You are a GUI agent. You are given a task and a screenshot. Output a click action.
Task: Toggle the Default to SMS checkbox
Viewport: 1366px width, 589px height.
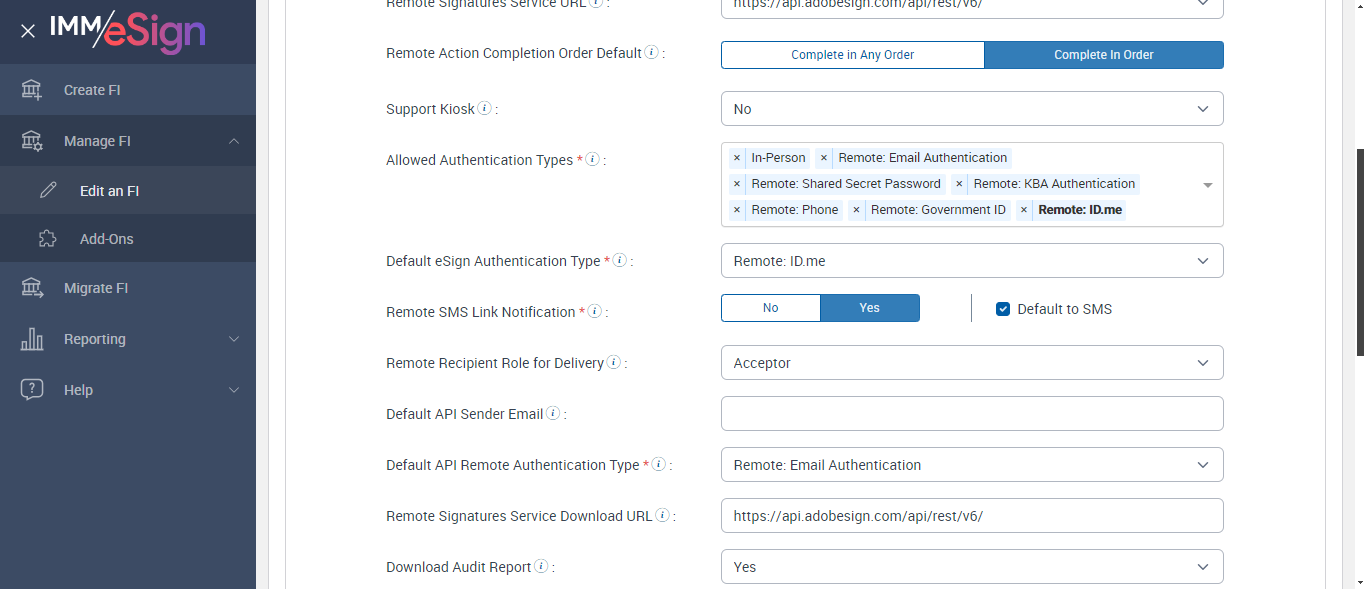click(x=1003, y=309)
